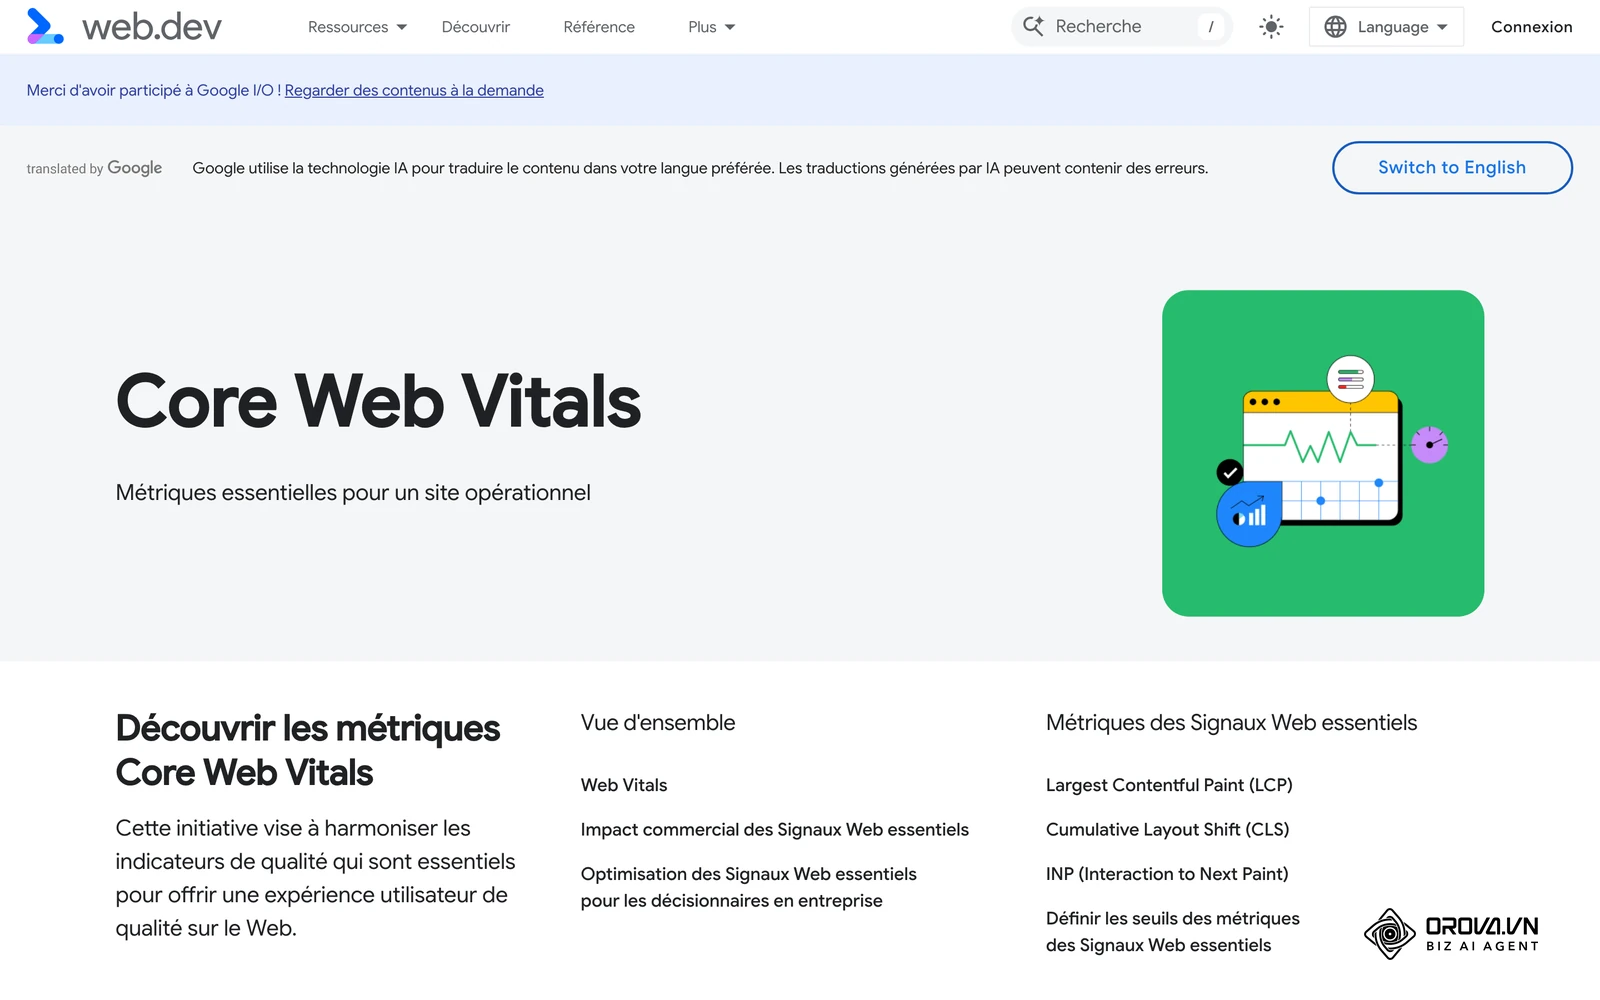
Task: Open Regarder des contenus à la demande link
Action: click(x=414, y=90)
